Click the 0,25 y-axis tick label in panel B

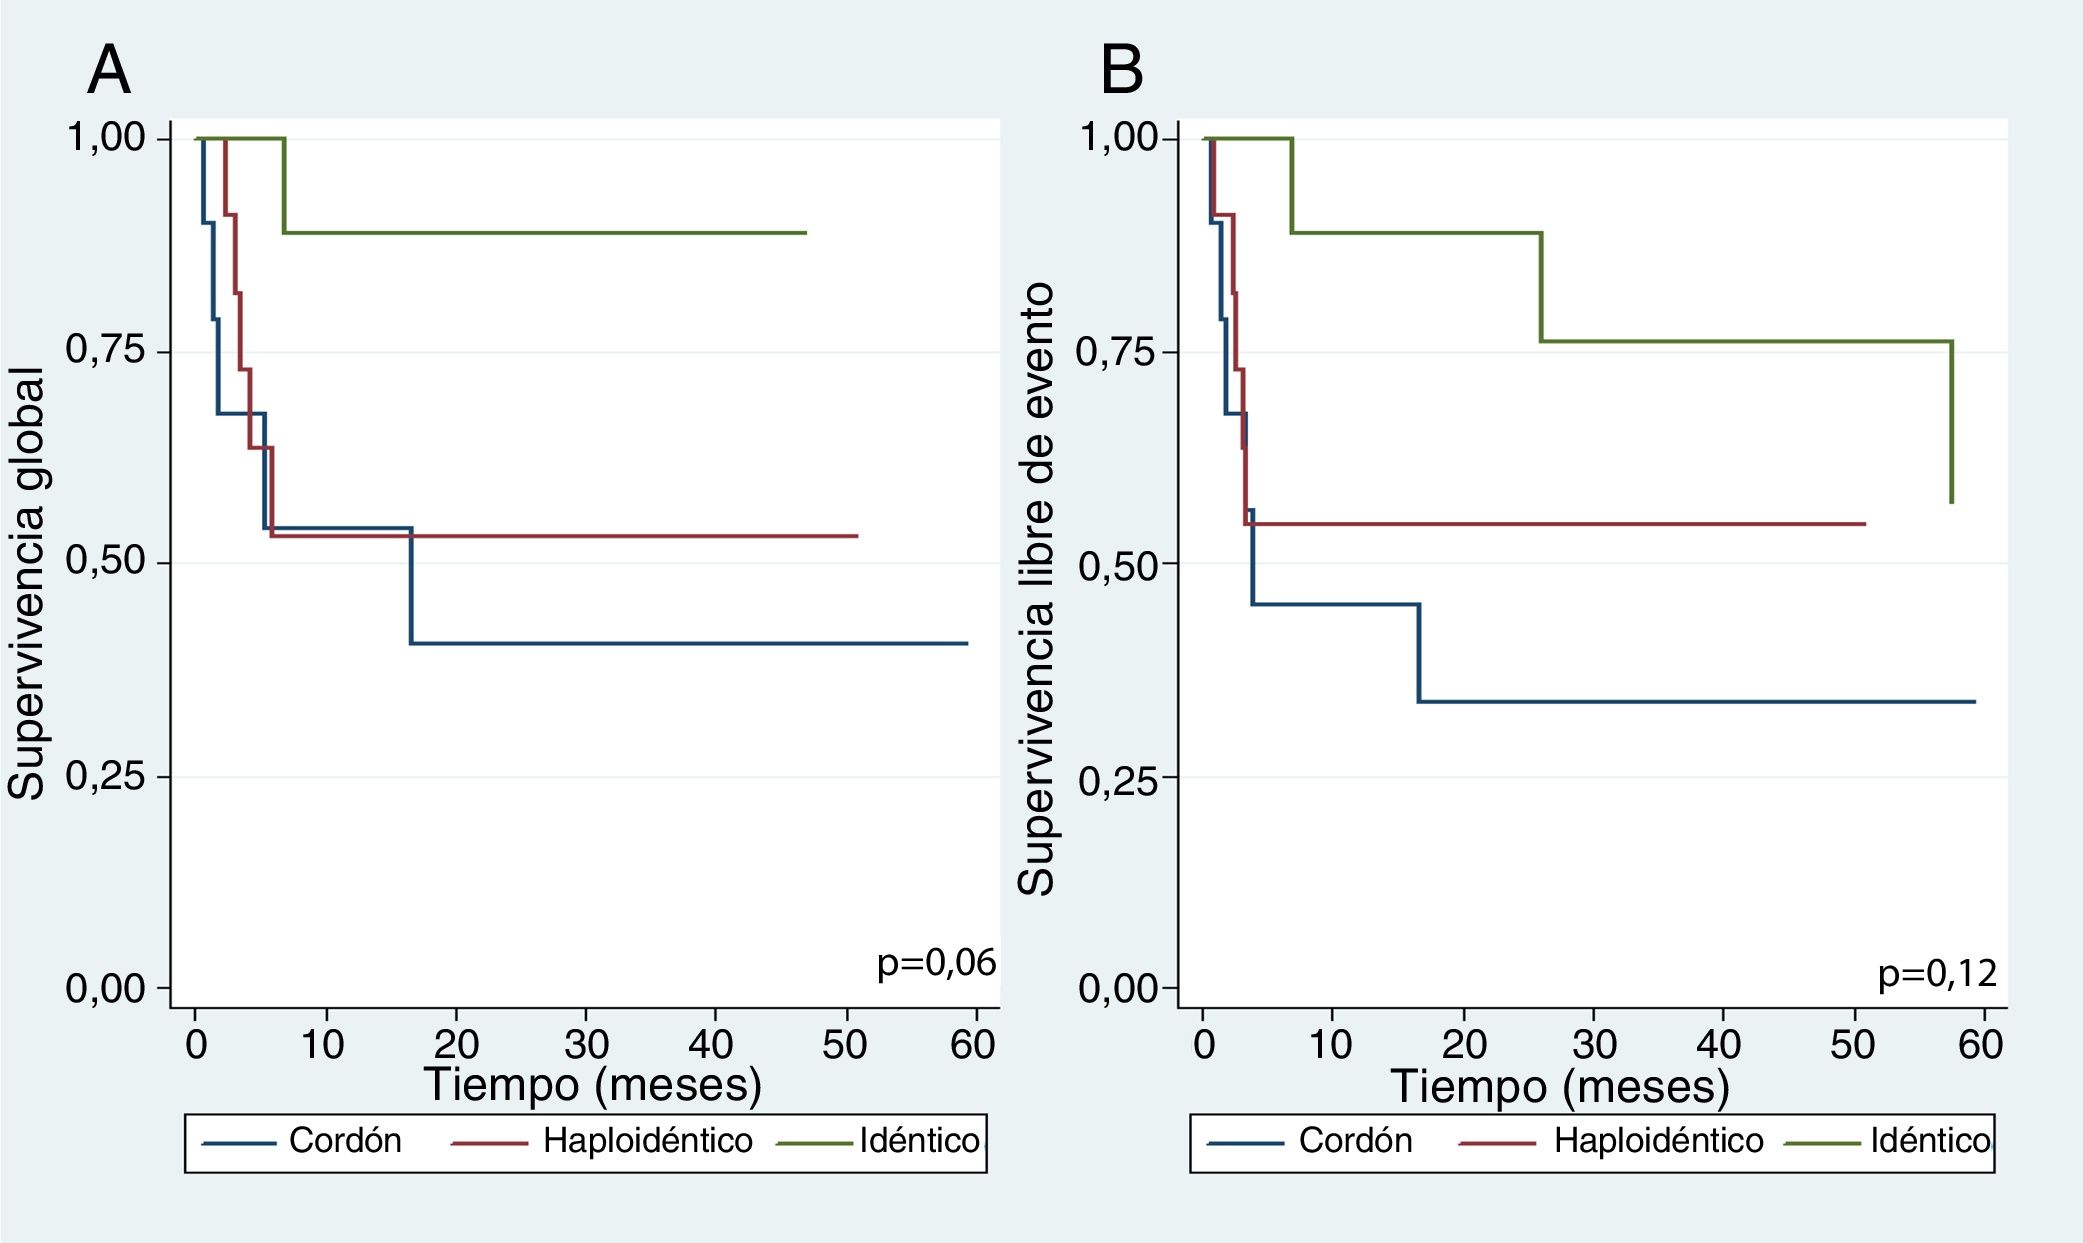1118,780
